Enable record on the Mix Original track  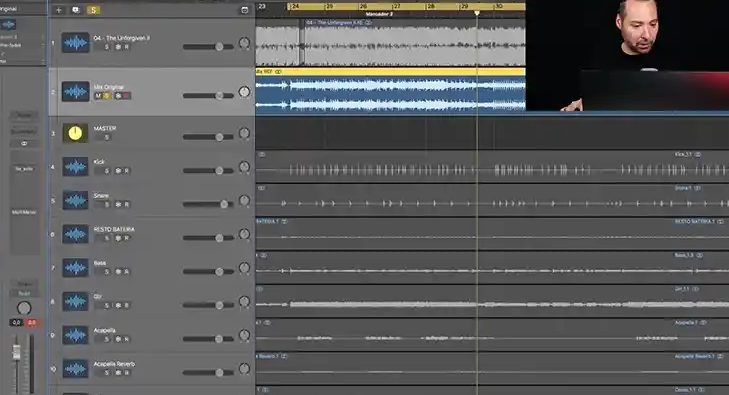click(x=126, y=96)
